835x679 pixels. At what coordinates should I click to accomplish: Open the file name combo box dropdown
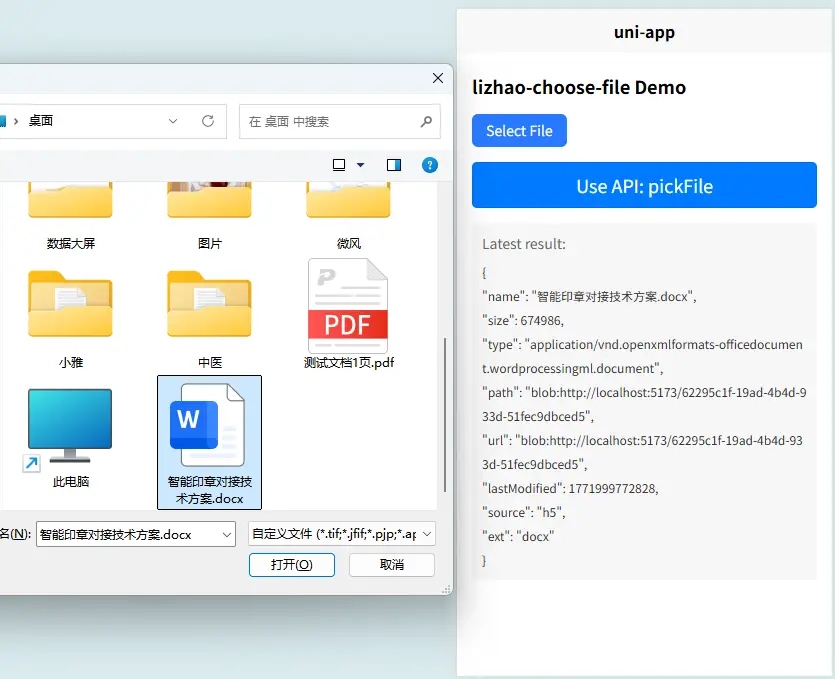point(226,535)
